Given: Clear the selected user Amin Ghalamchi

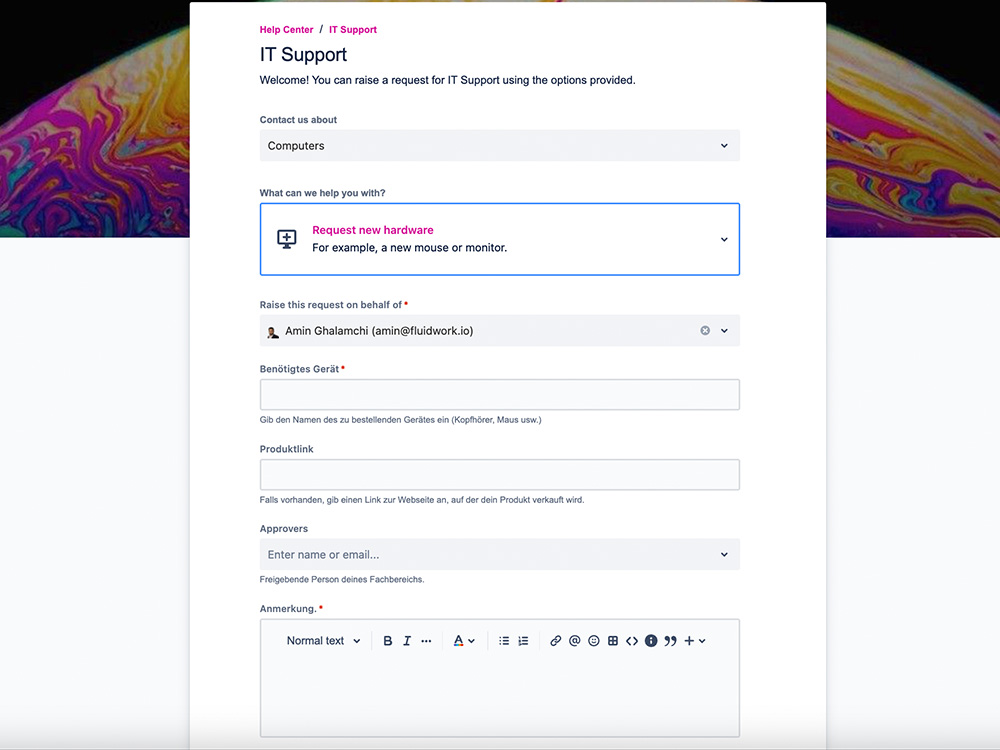Looking at the screenshot, I should pyautogui.click(x=705, y=330).
